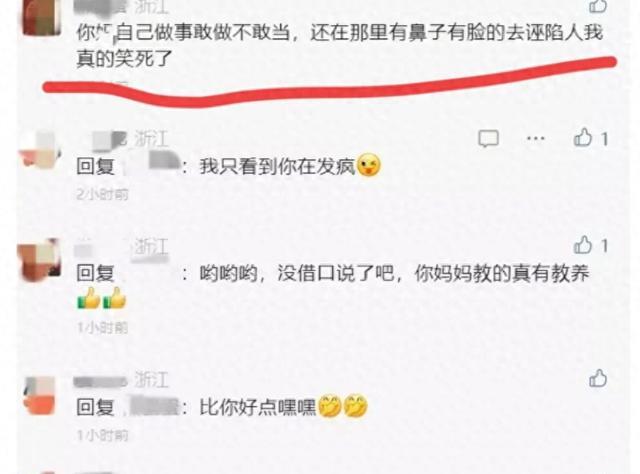Like the "比你好点嘿嘿" comment

598,378
